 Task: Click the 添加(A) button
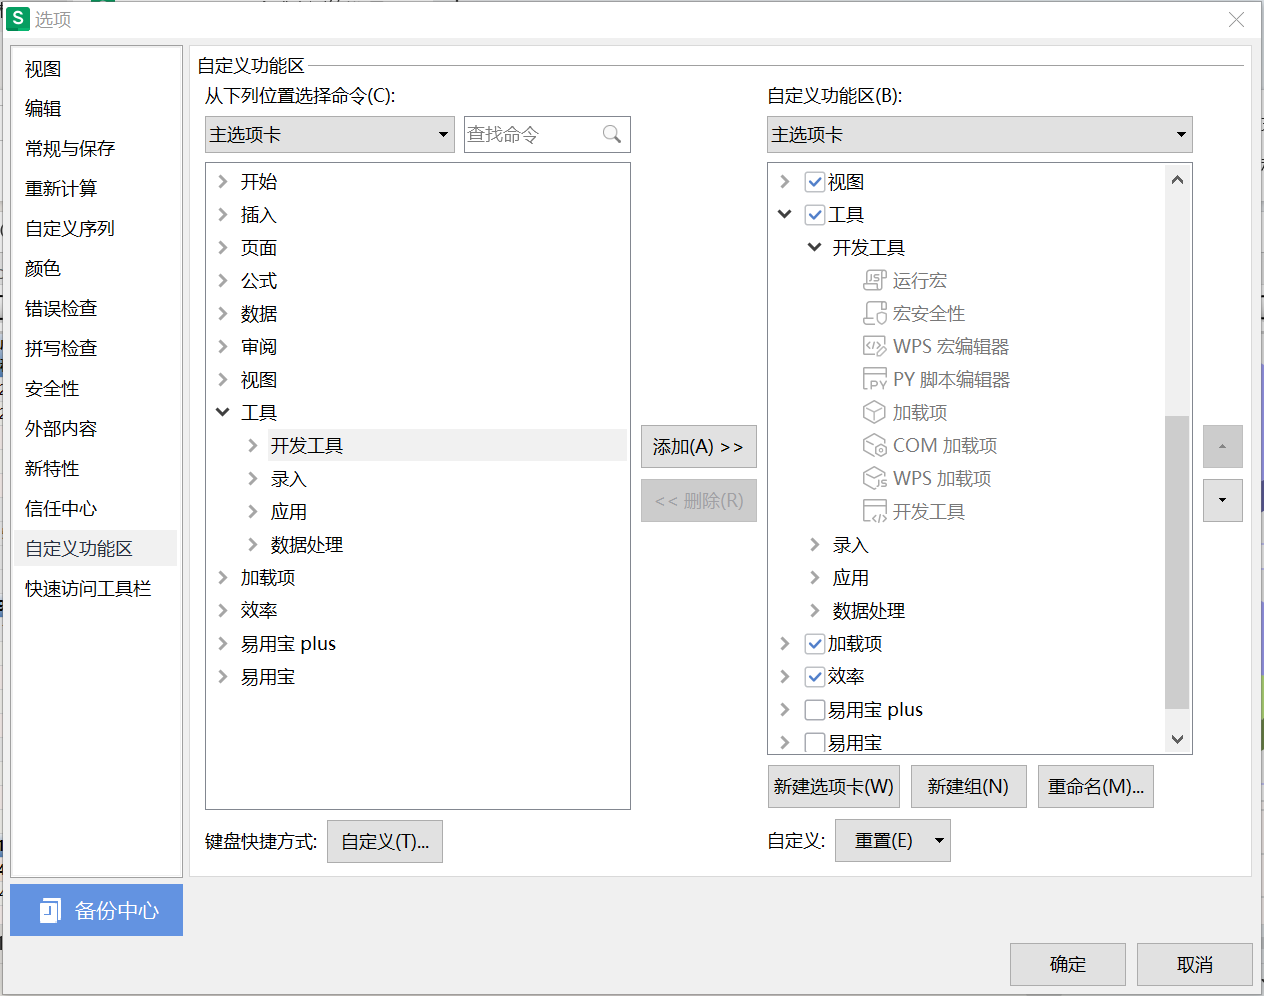[698, 446]
